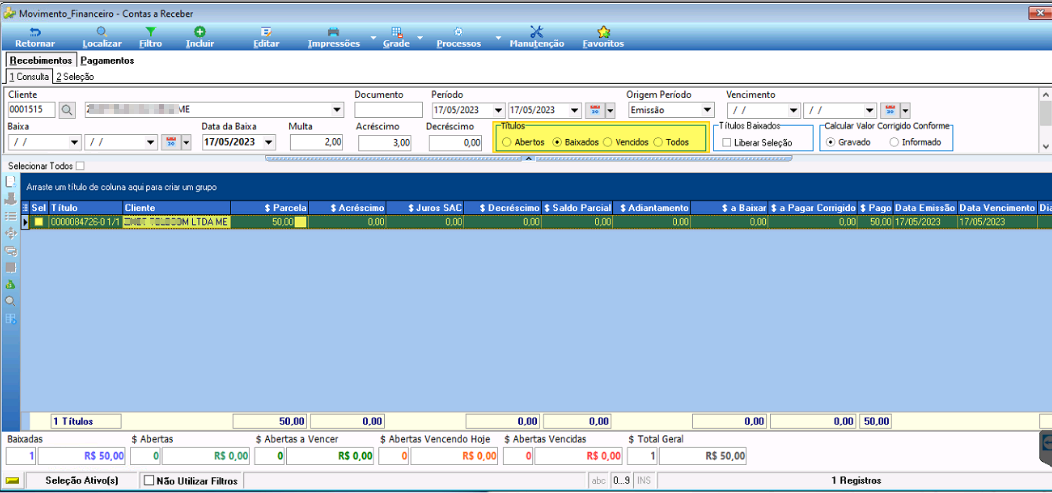
Task: Click the Acréscimo value field
Action: (385, 142)
